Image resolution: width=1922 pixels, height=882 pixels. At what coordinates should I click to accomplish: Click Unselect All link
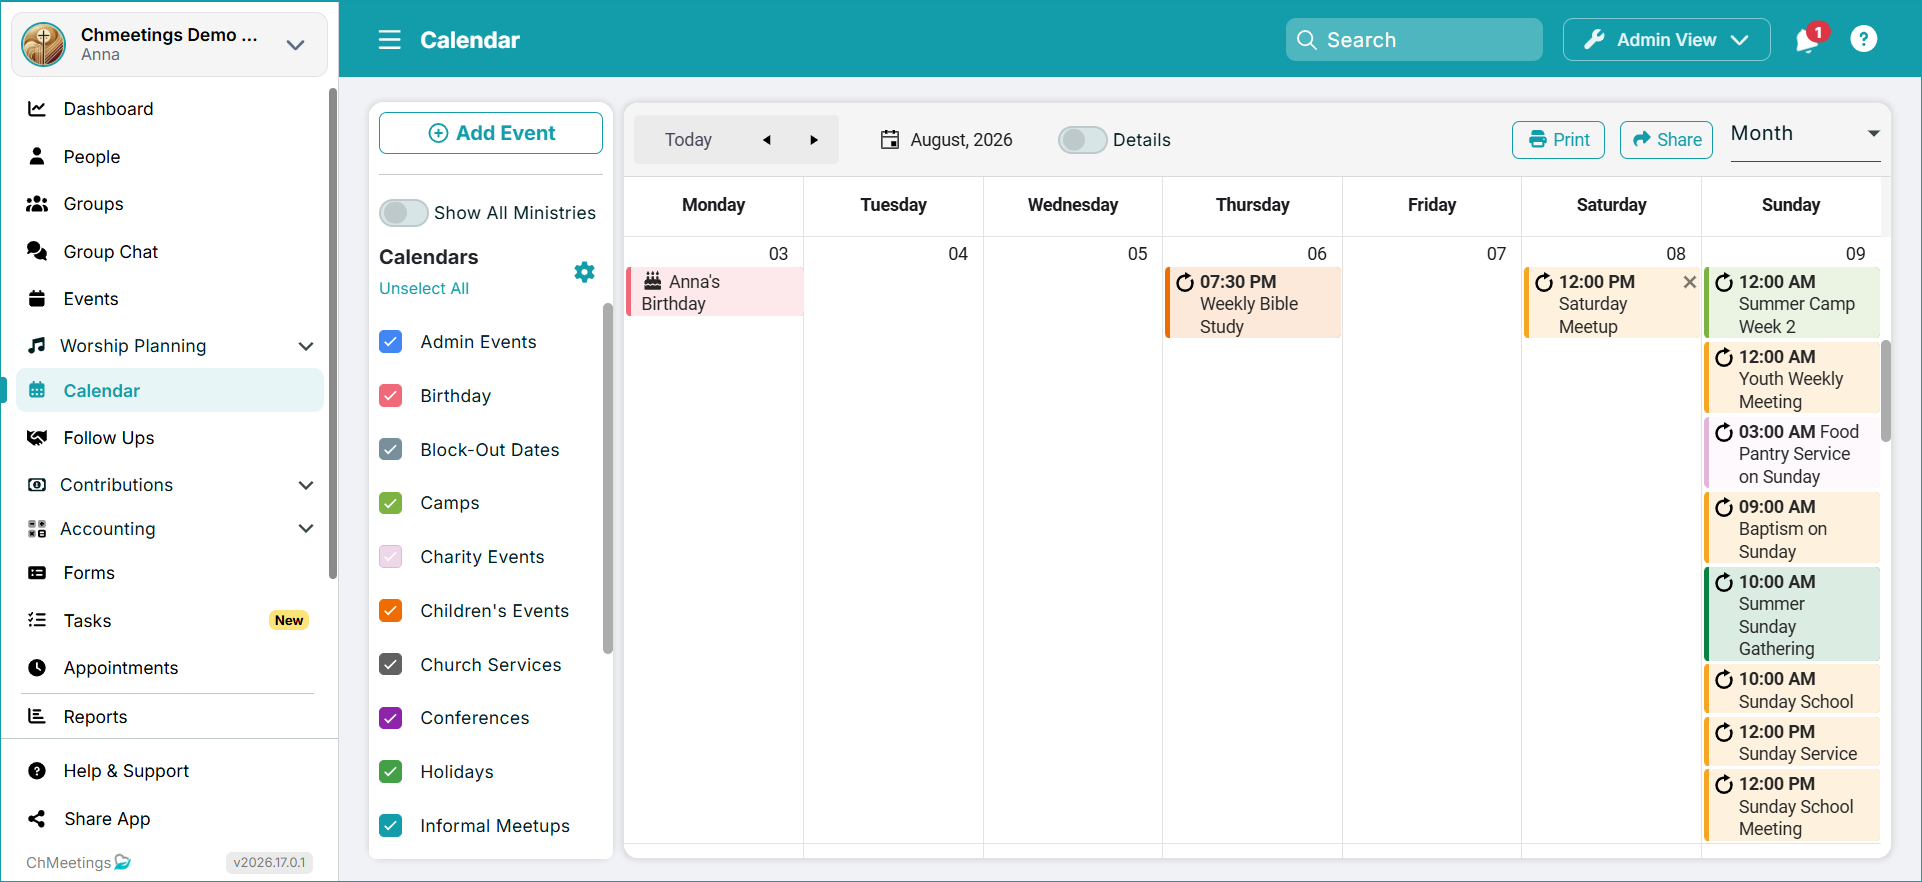424,288
